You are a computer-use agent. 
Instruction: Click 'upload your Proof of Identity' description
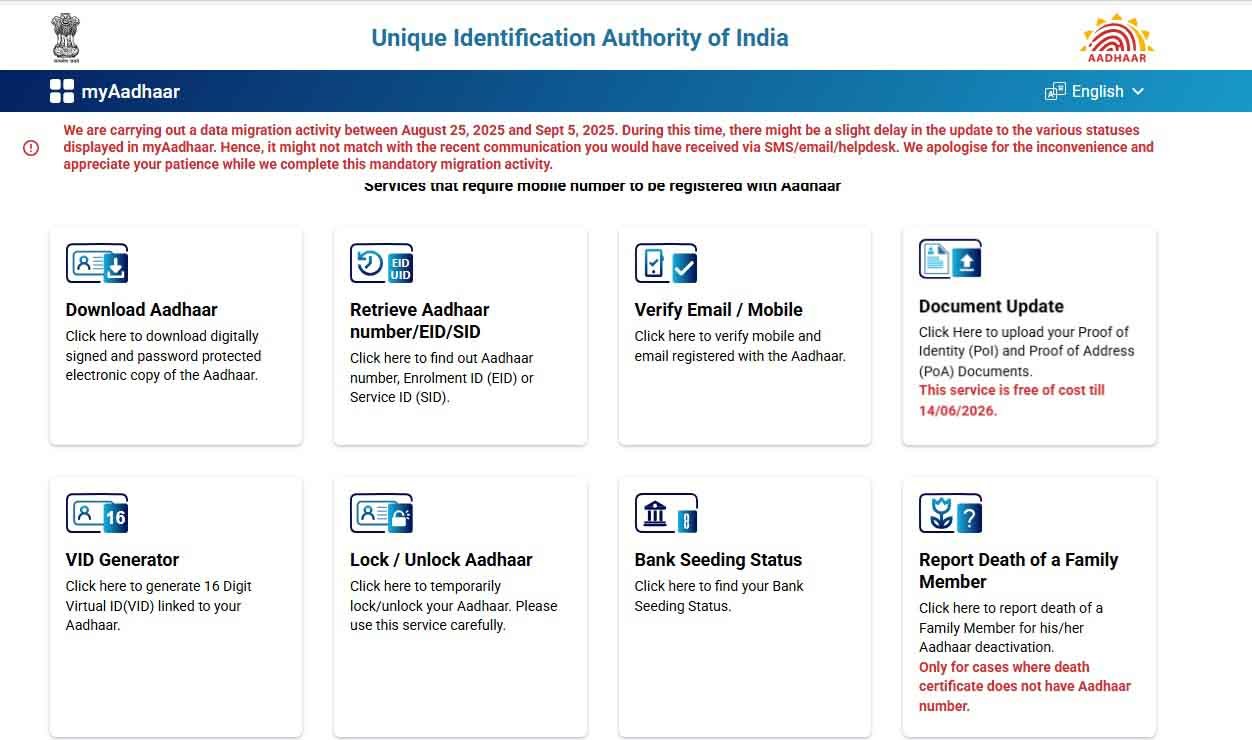point(1027,351)
